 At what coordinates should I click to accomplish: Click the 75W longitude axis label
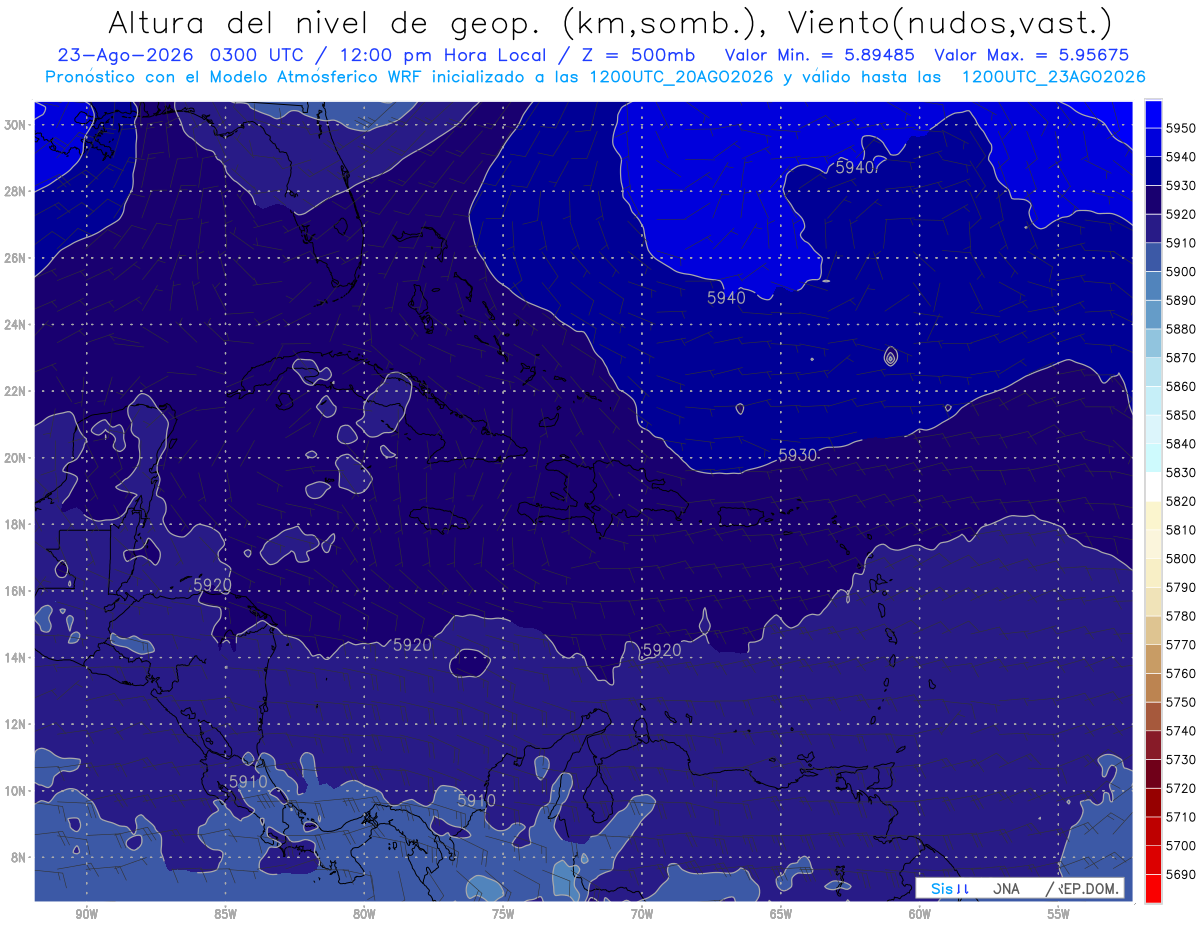[x=503, y=914]
